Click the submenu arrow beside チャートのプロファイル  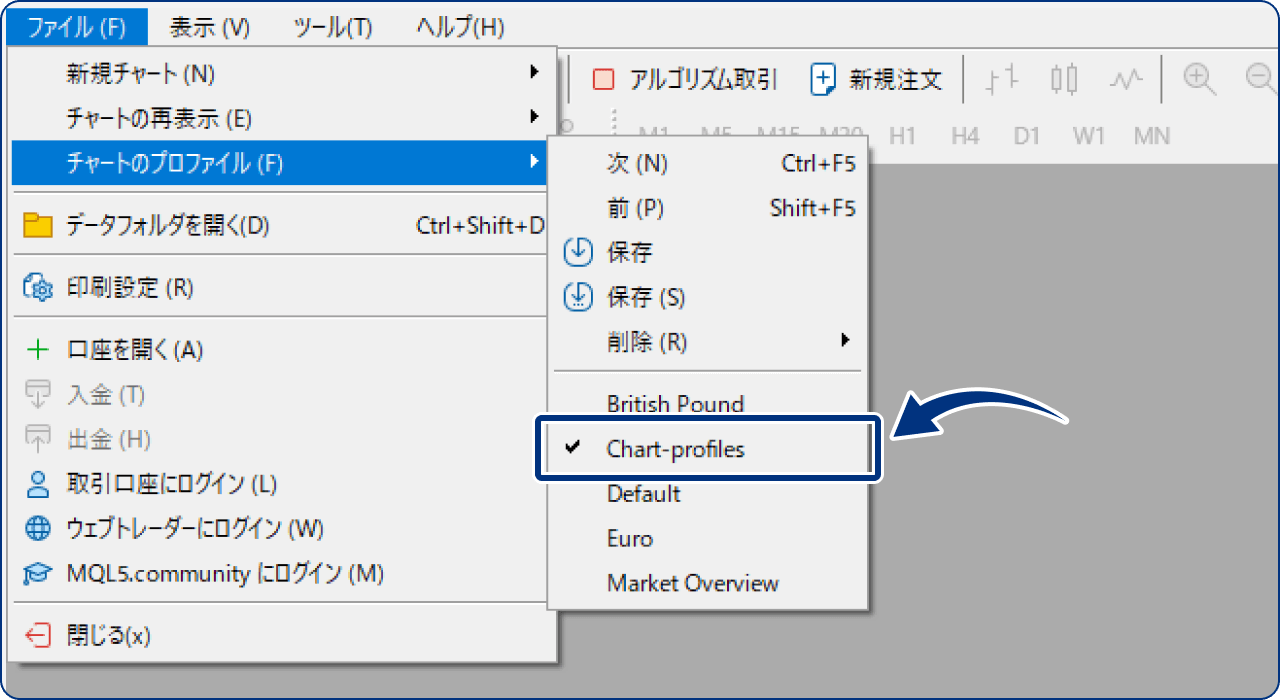click(533, 162)
